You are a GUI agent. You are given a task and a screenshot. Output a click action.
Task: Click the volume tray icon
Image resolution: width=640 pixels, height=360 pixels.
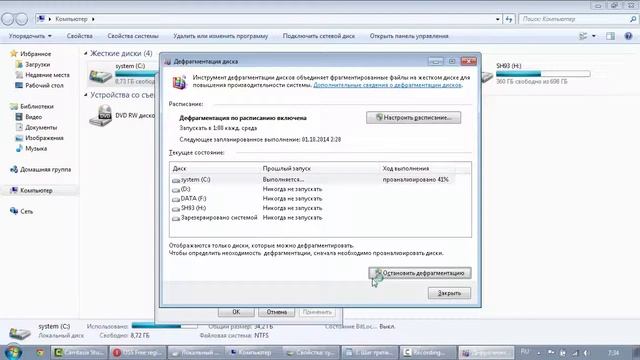(x=587, y=352)
